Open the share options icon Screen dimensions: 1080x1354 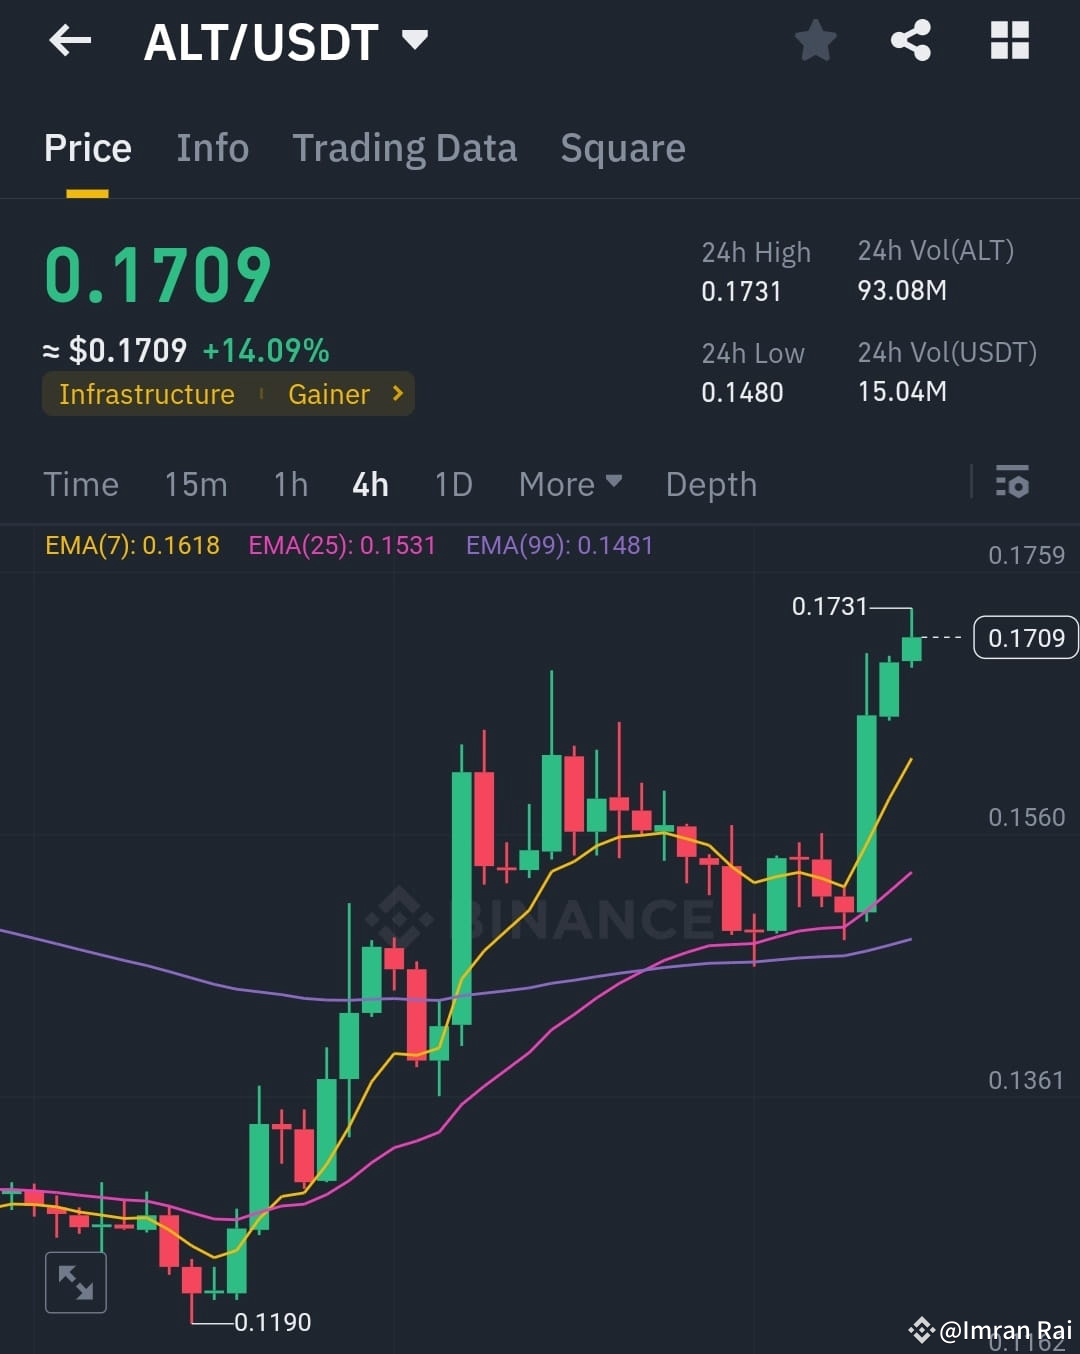coord(911,41)
